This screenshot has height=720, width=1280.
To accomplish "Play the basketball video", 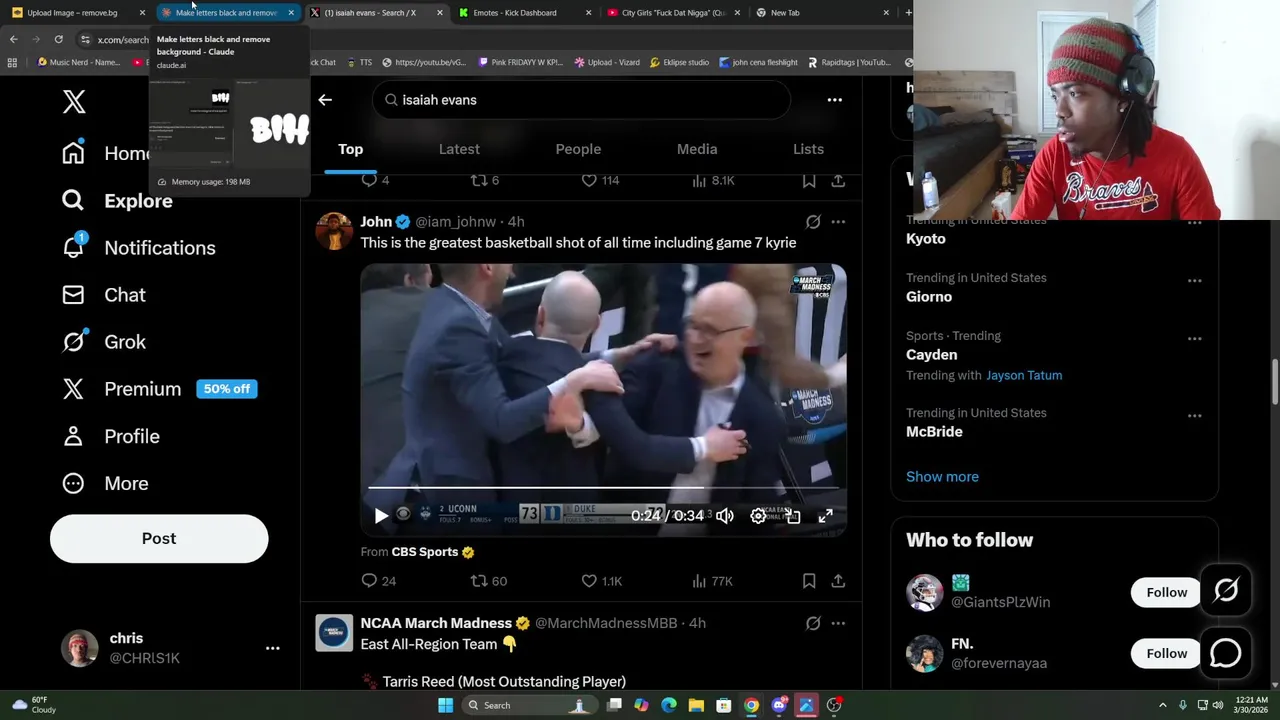I will coord(381,516).
